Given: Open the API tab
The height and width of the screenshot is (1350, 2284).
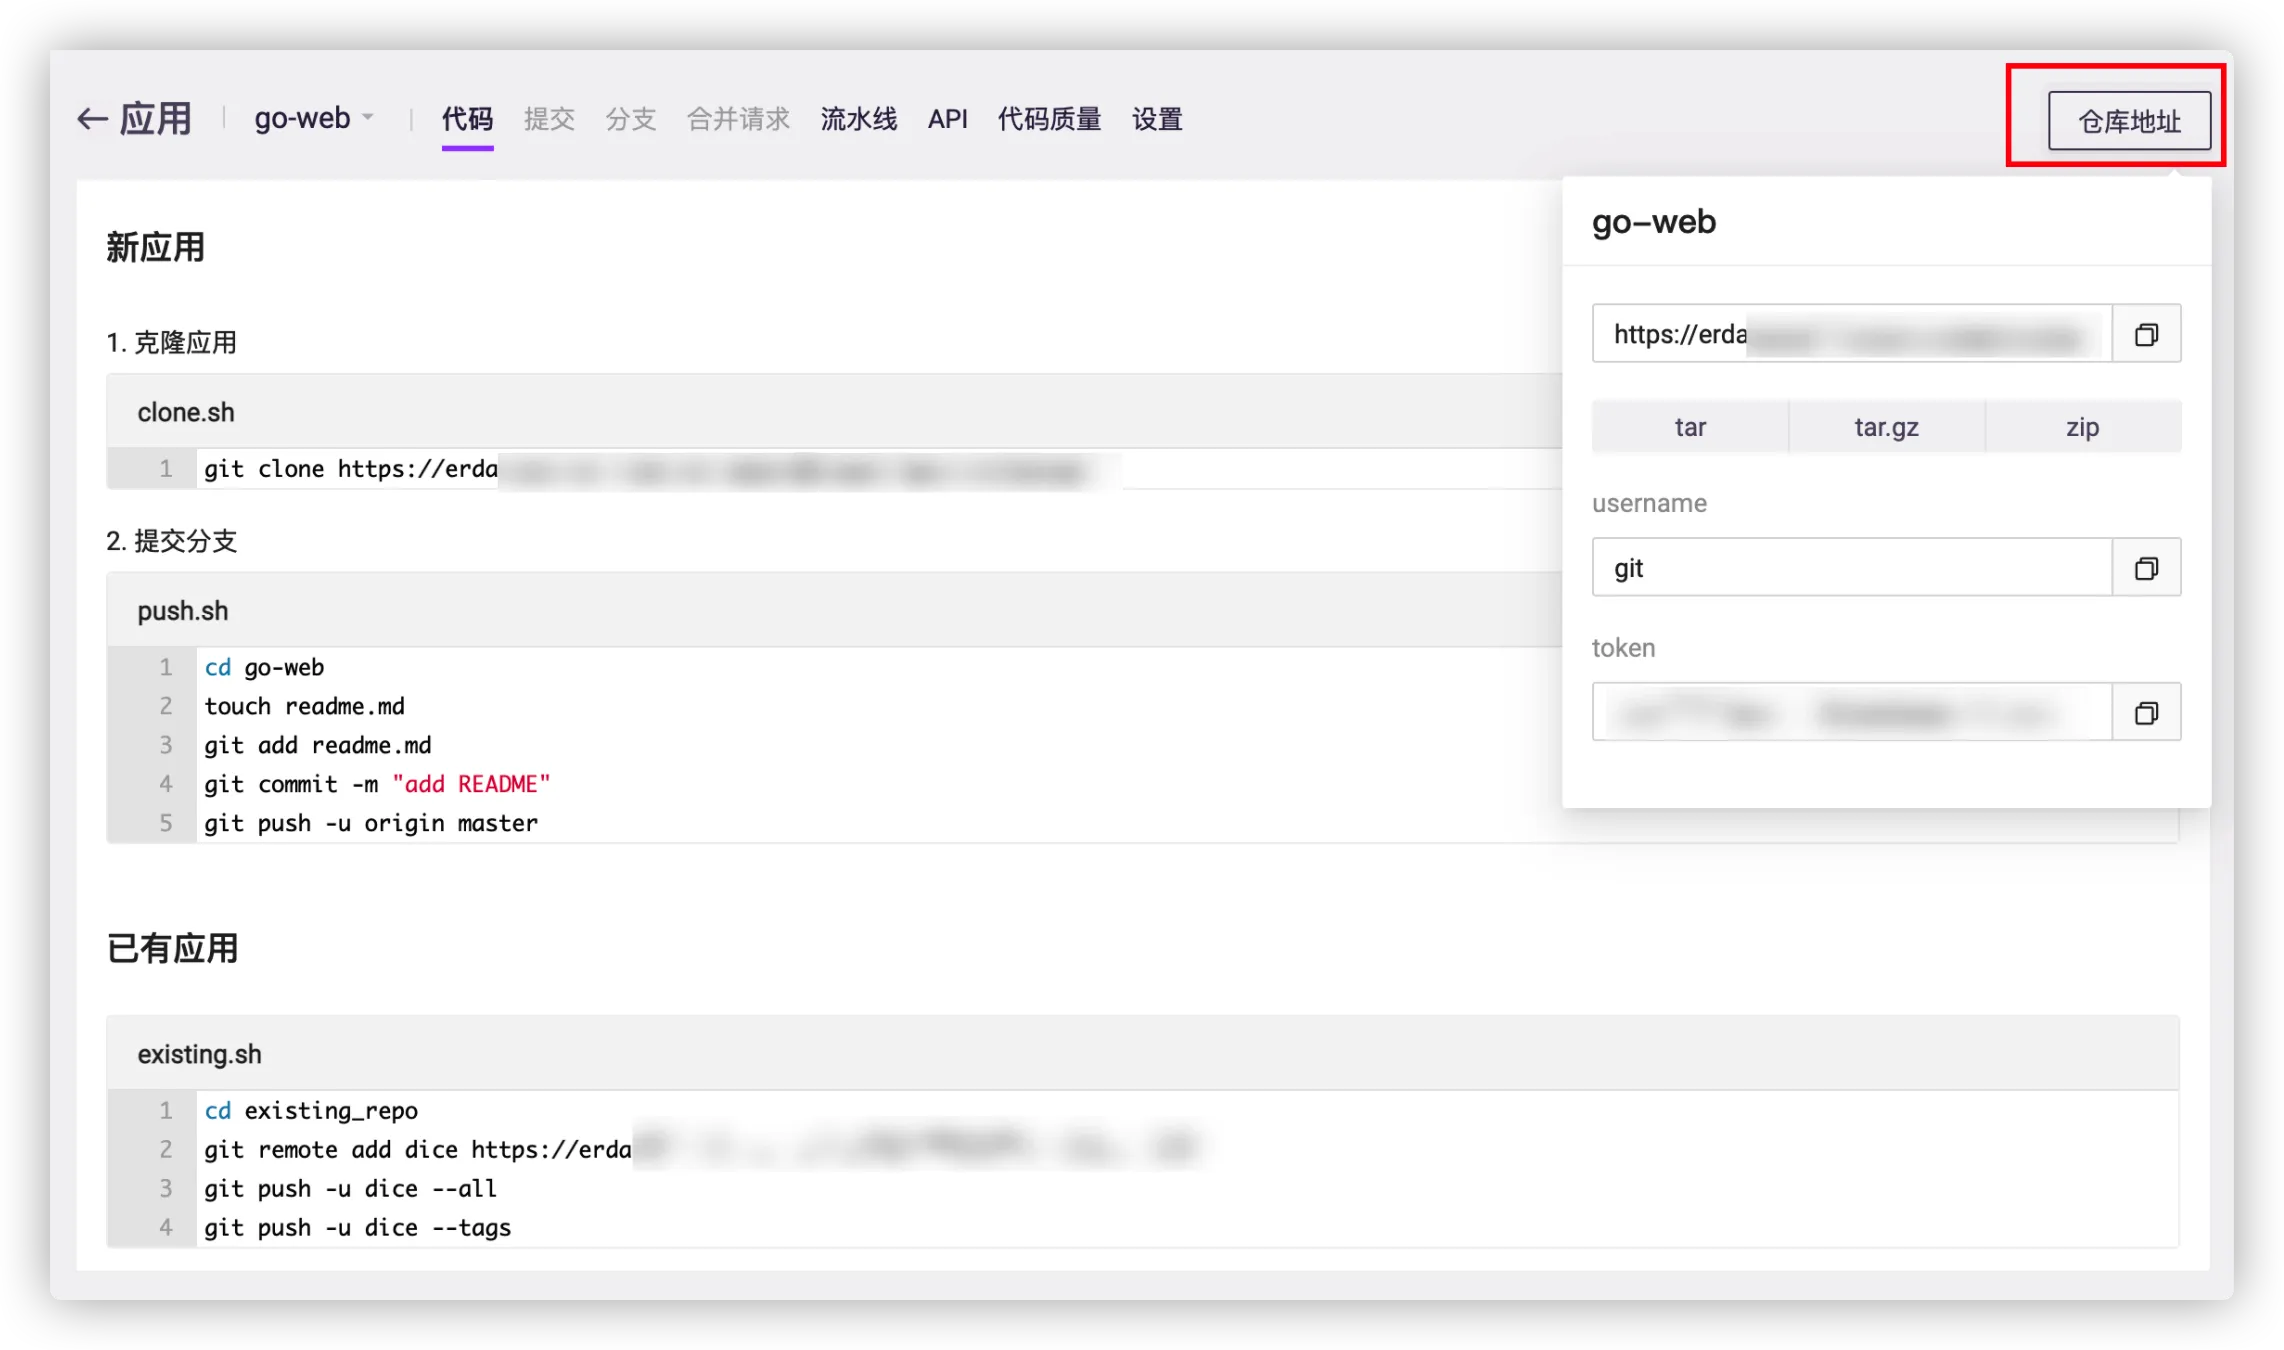Looking at the screenshot, I should [x=947, y=119].
